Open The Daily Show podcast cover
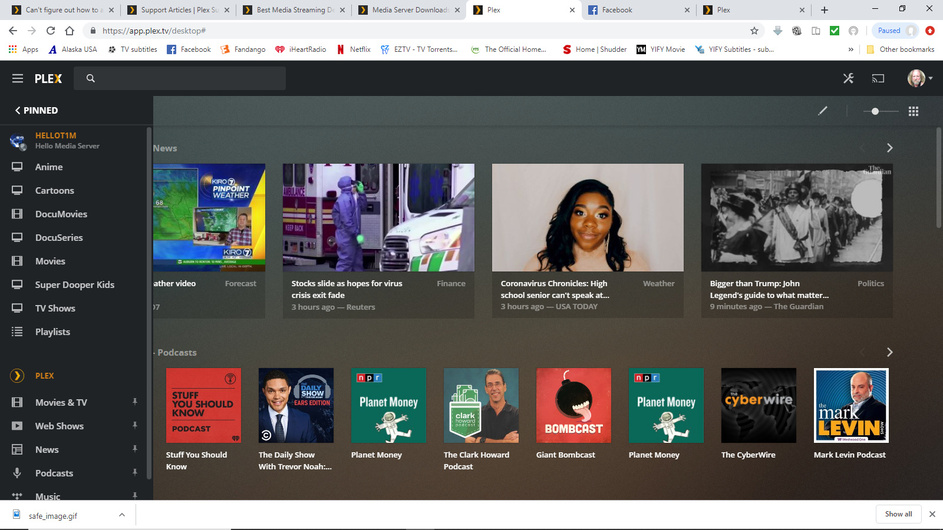 pyautogui.click(x=296, y=405)
